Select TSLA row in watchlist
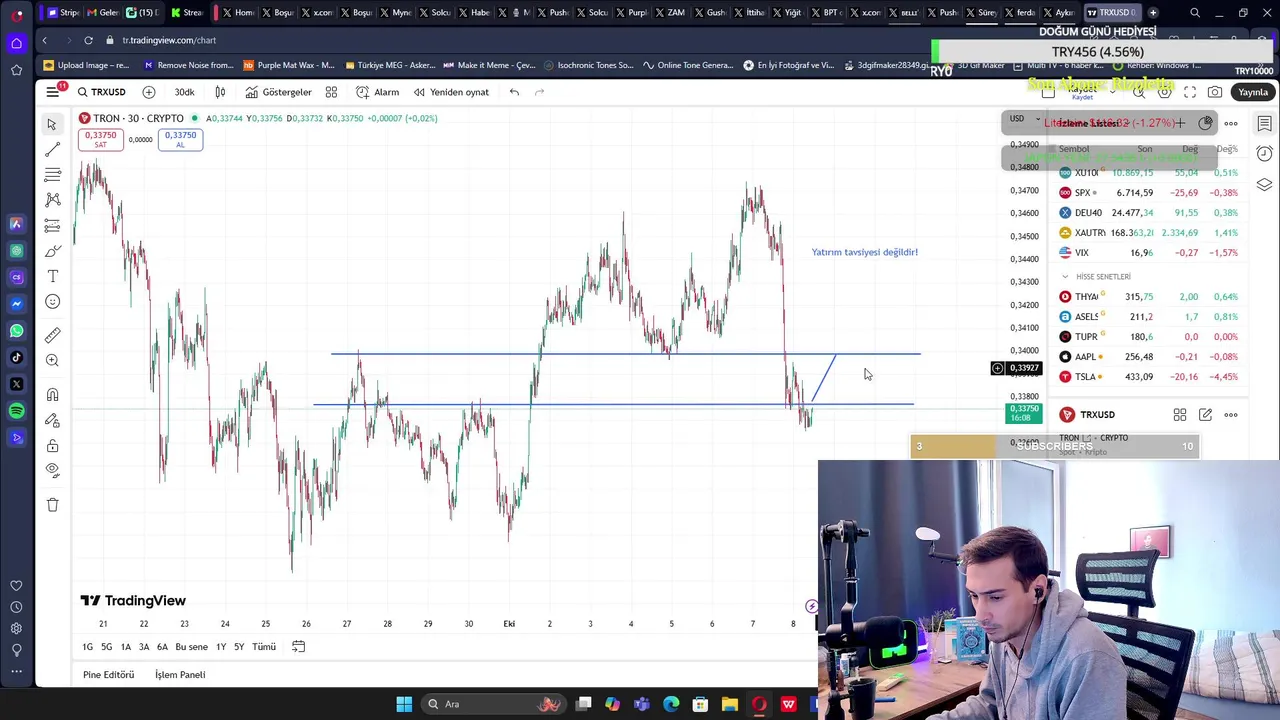The width and height of the screenshot is (1280, 720). tap(1149, 377)
